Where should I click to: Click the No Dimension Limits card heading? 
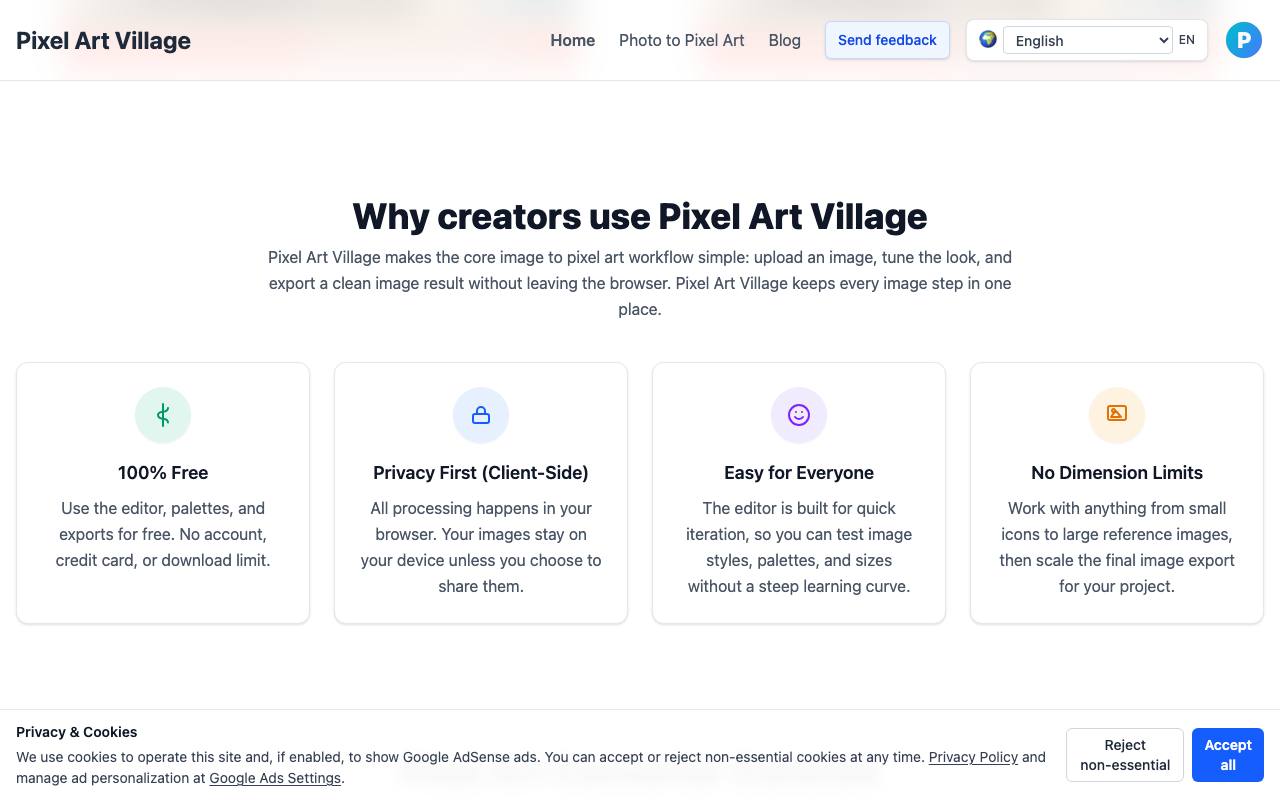pyautogui.click(x=1117, y=473)
